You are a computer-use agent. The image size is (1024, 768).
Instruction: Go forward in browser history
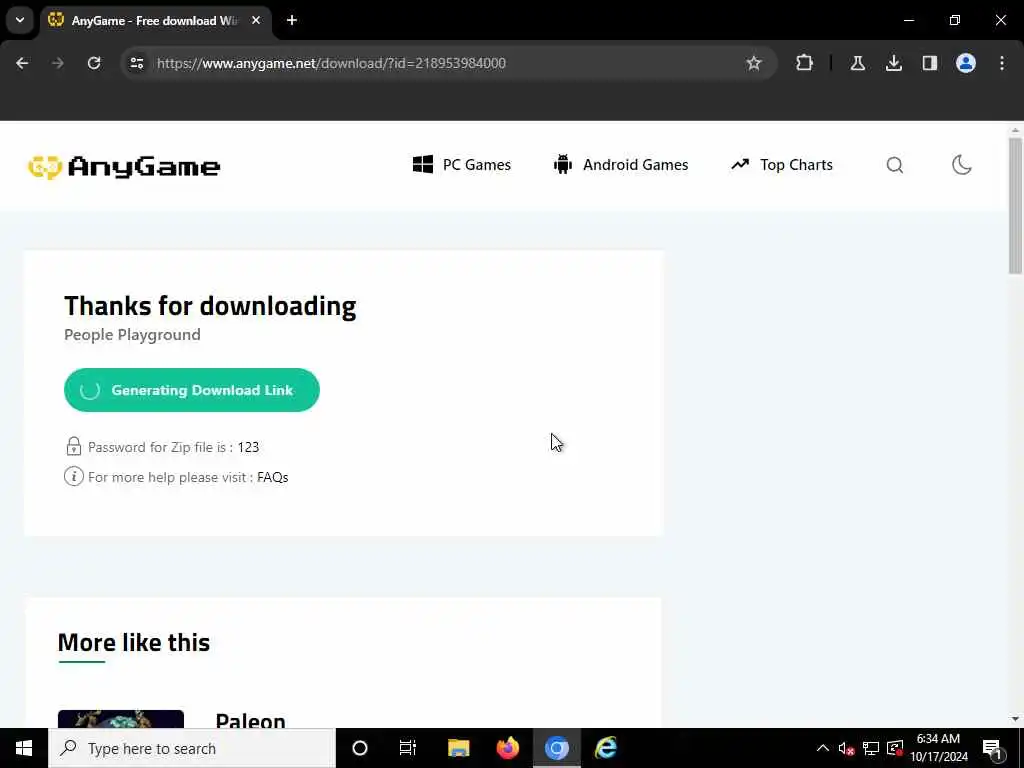coord(57,63)
